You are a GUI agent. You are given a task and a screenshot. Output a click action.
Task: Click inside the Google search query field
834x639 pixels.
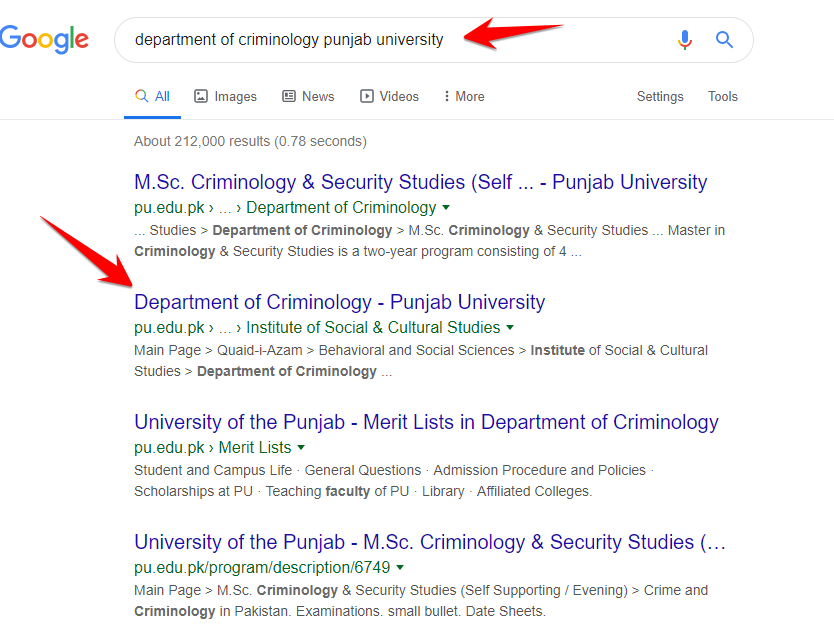[400, 40]
